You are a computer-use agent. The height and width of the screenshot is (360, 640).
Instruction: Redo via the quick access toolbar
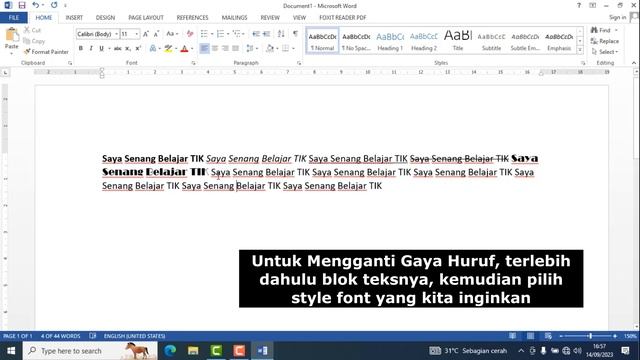click(54, 5)
